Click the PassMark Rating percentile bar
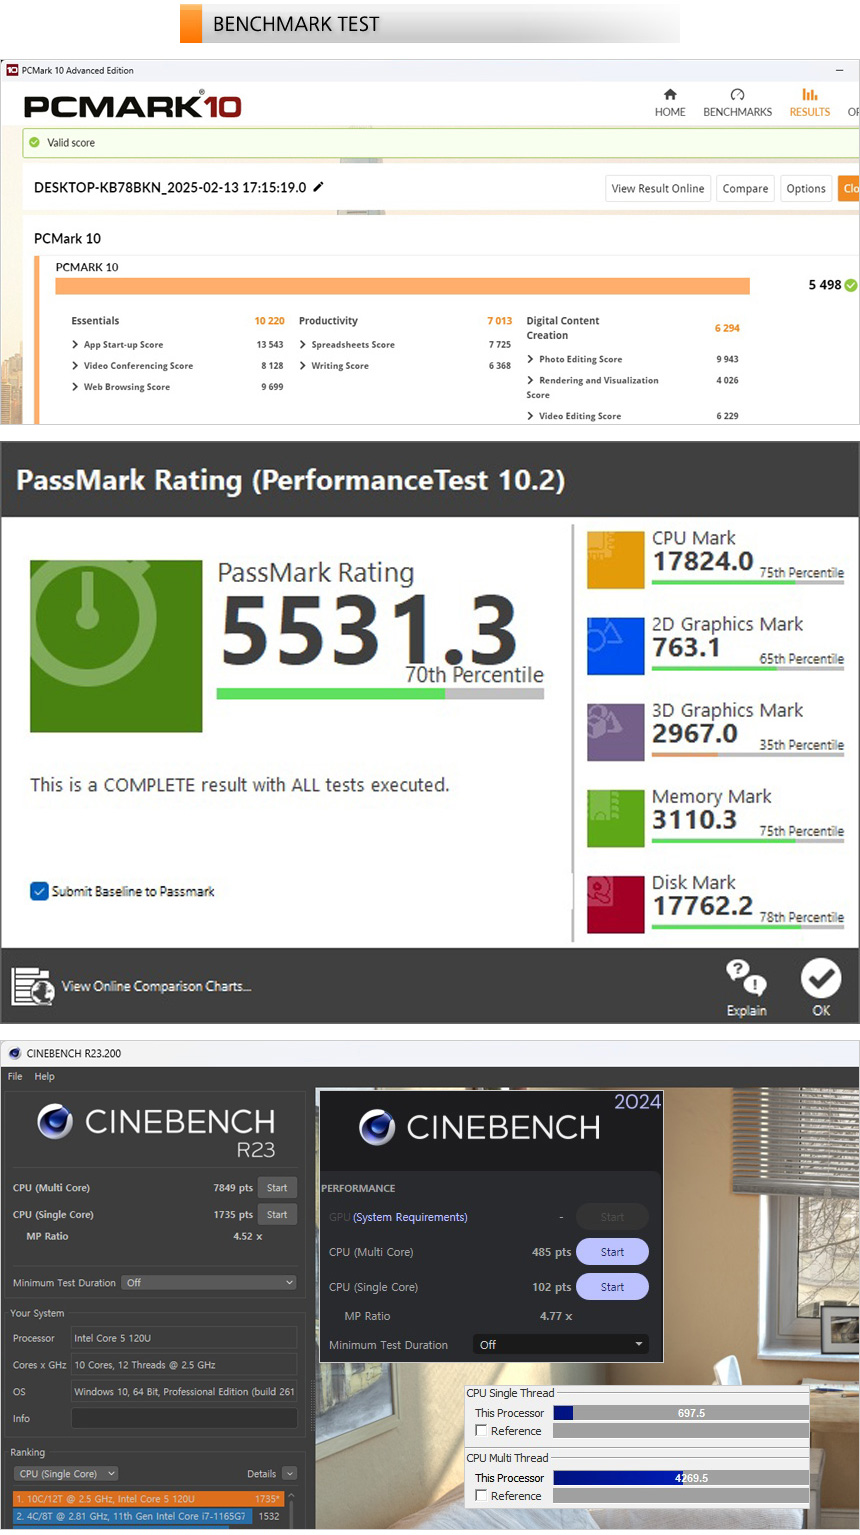The image size is (860, 1535). [x=380, y=694]
